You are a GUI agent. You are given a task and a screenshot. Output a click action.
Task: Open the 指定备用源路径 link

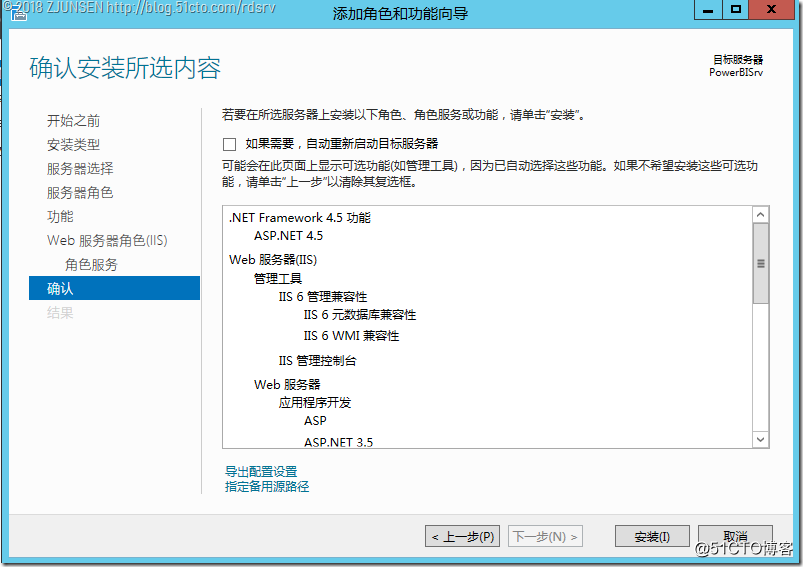(267, 486)
